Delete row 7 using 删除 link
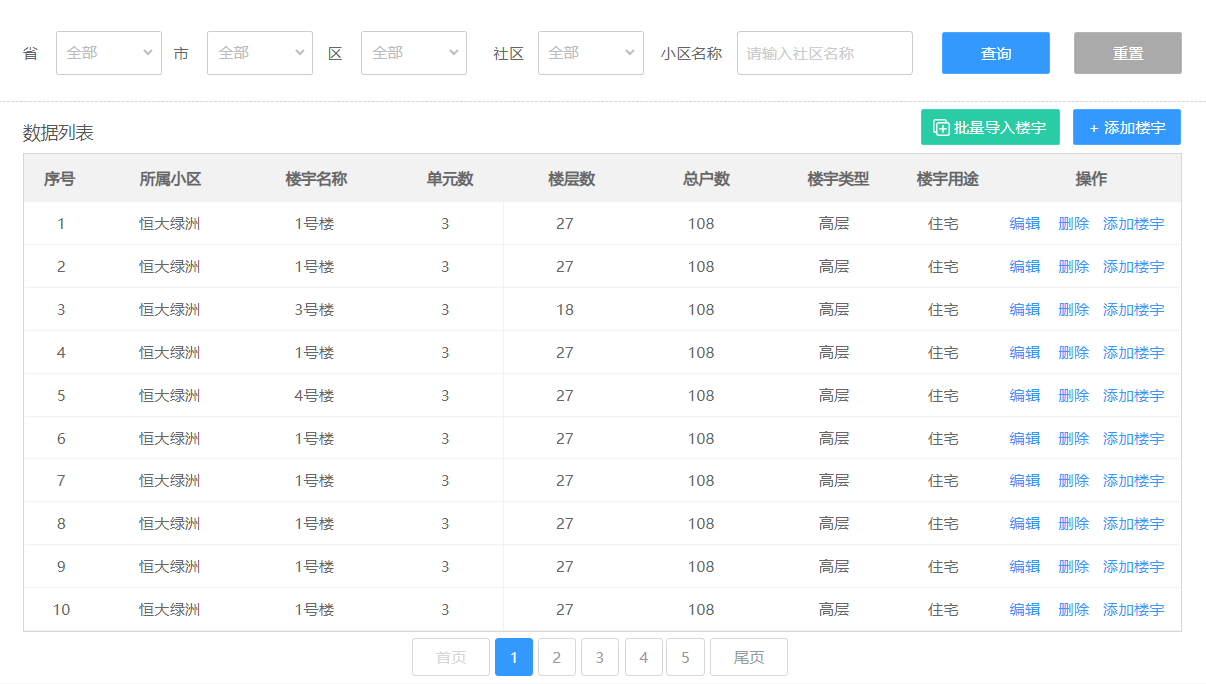This screenshot has width=1206, height=684. 1073,481
